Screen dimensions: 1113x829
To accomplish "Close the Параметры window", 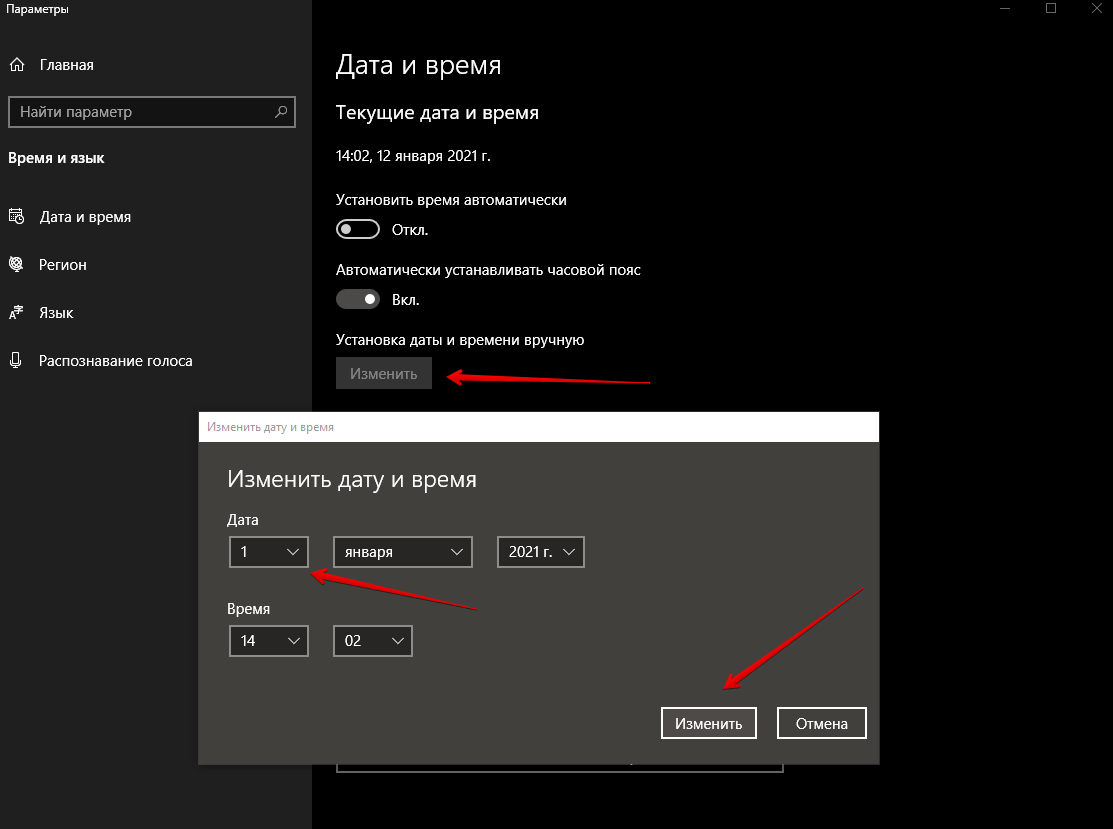I will [x=1096, y=9].
